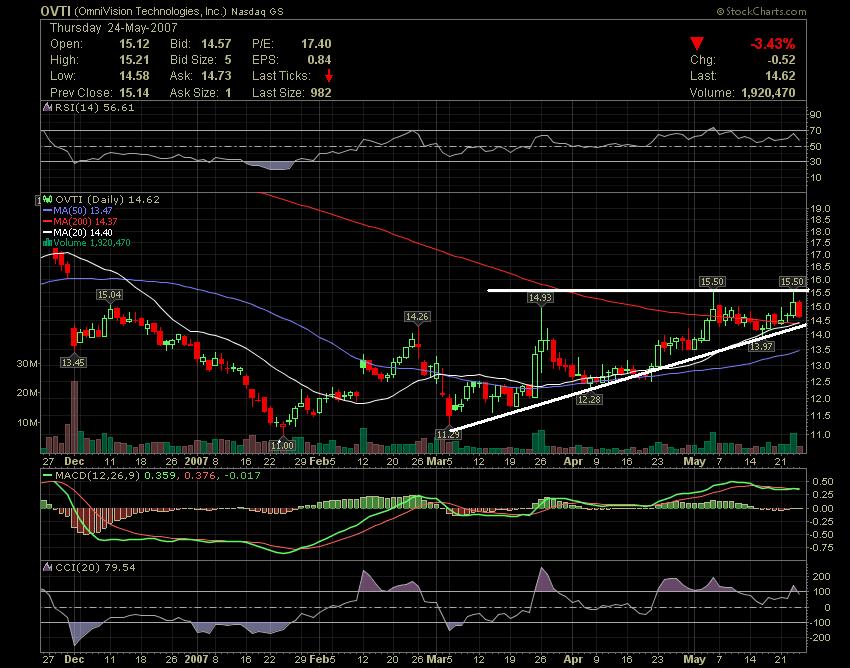
Task: Click the RSI(14) 56.61 panel label
Action: (94, 107)
